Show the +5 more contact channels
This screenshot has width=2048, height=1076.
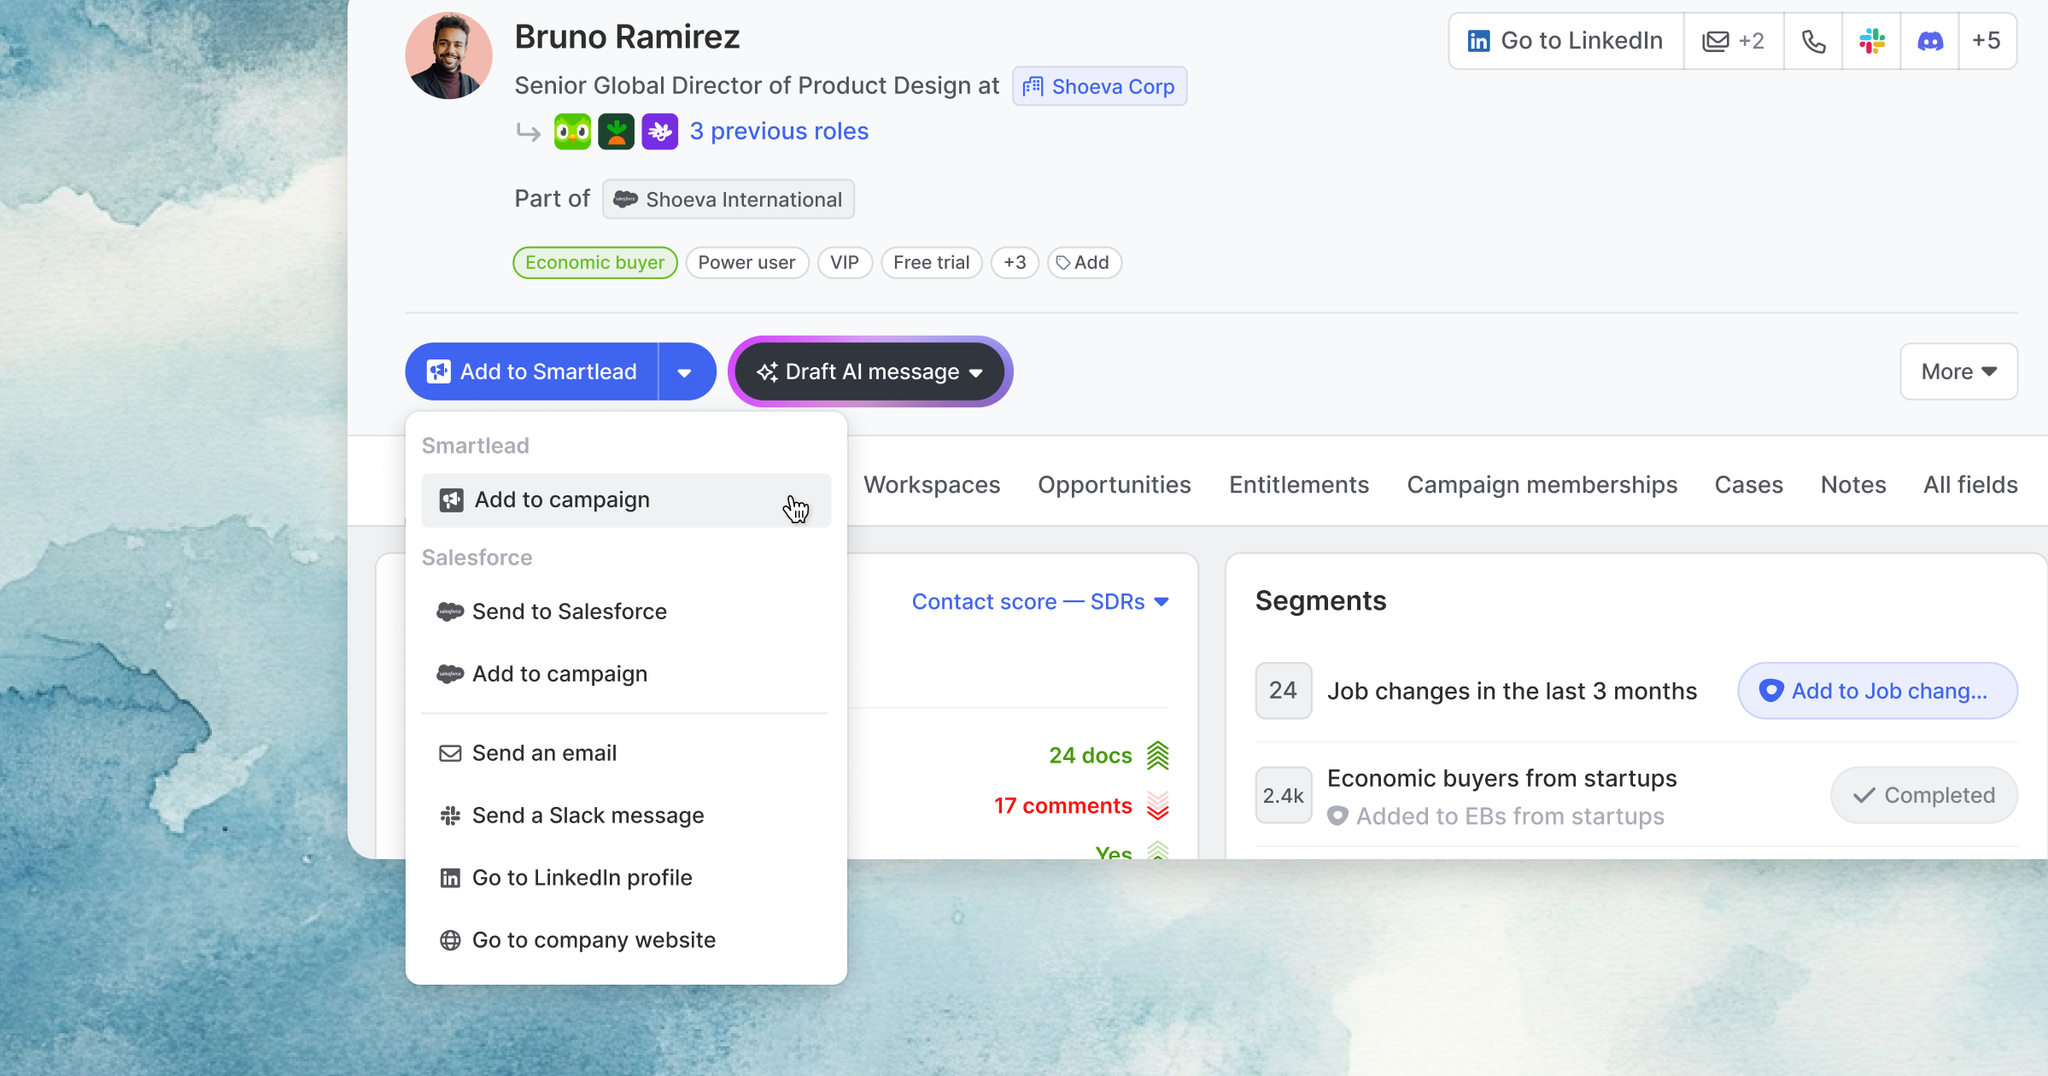click(1986, 41)
